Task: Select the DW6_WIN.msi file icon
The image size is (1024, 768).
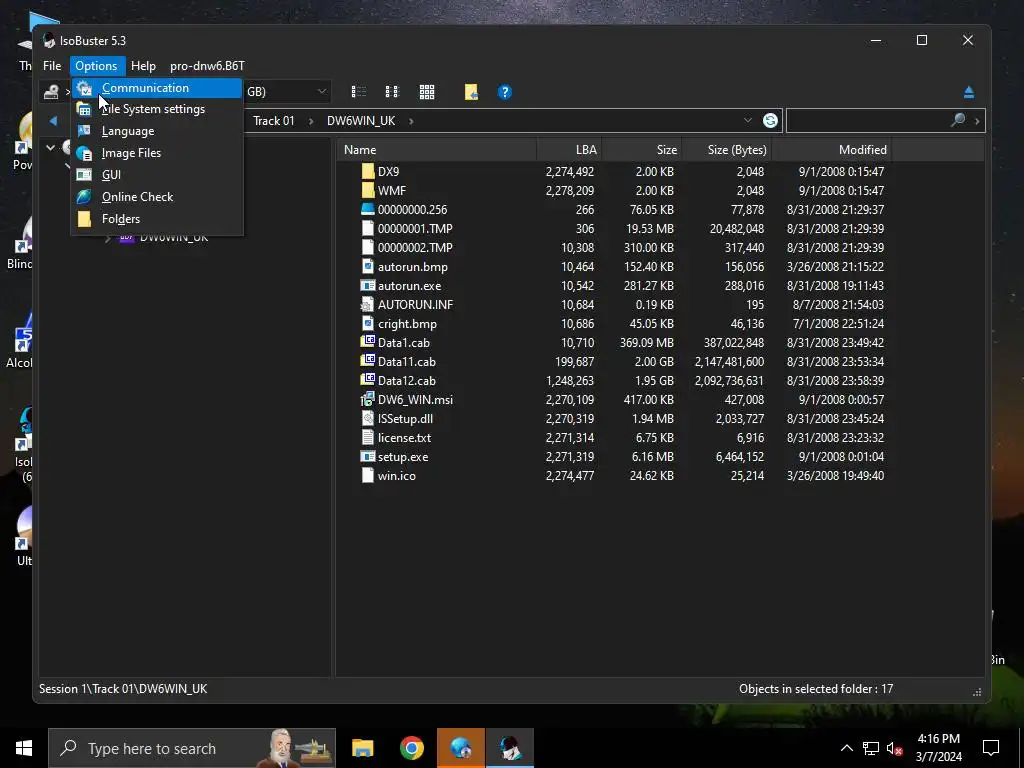Action: (x=368, y=399)
